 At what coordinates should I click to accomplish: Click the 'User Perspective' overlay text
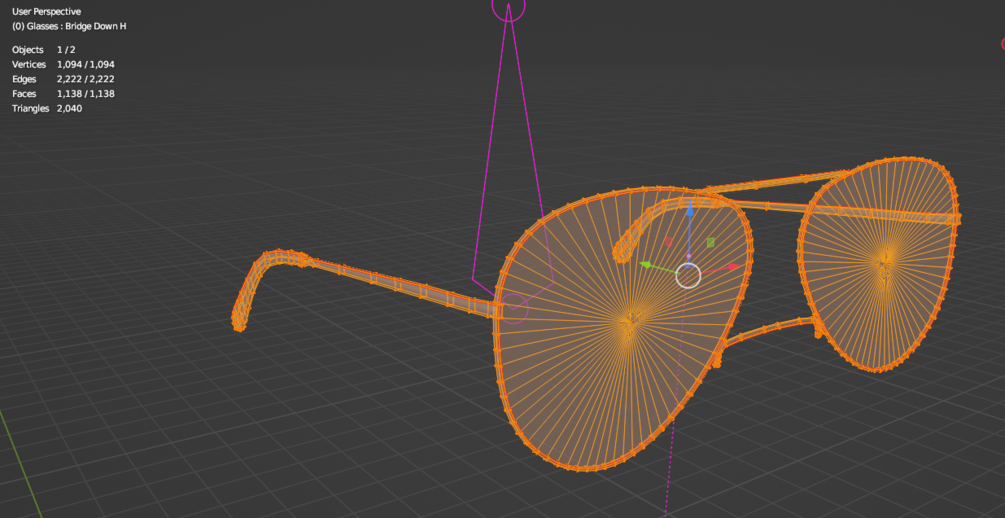coord(47,12)
